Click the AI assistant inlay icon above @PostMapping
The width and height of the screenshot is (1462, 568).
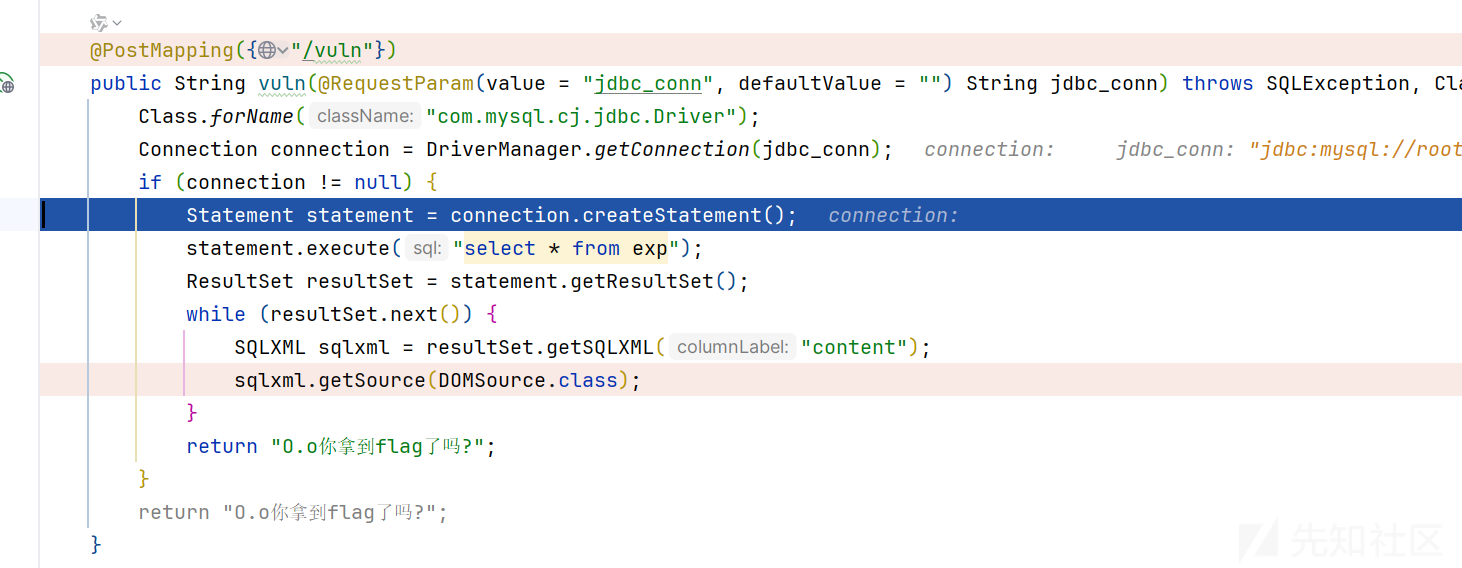click(98, 22)
